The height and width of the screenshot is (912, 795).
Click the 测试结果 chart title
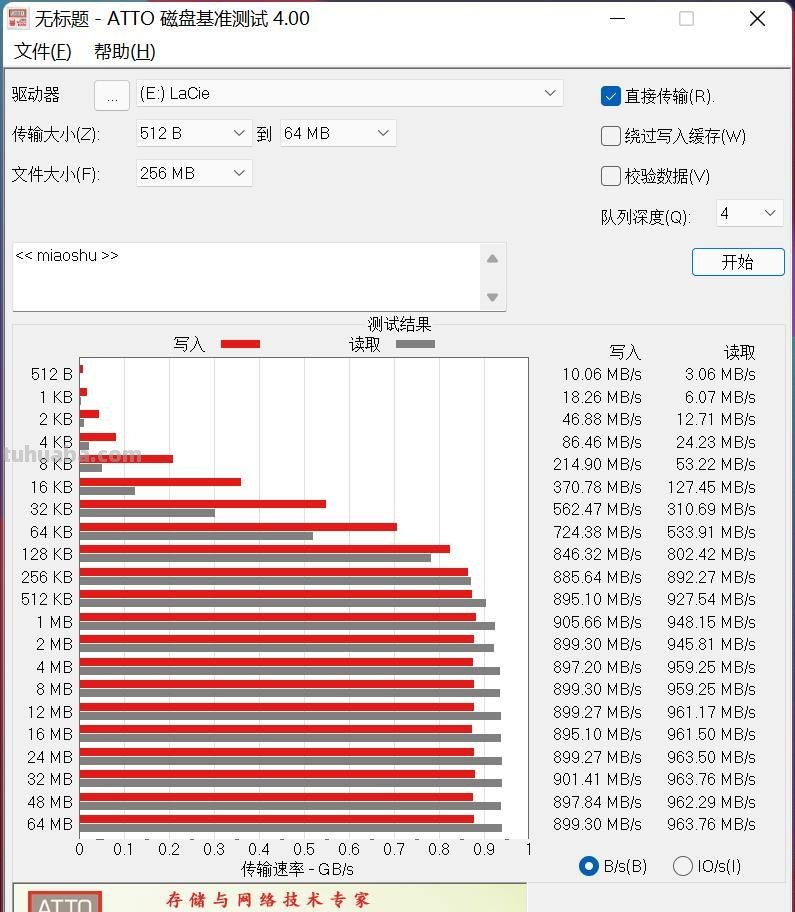(399, 324)
